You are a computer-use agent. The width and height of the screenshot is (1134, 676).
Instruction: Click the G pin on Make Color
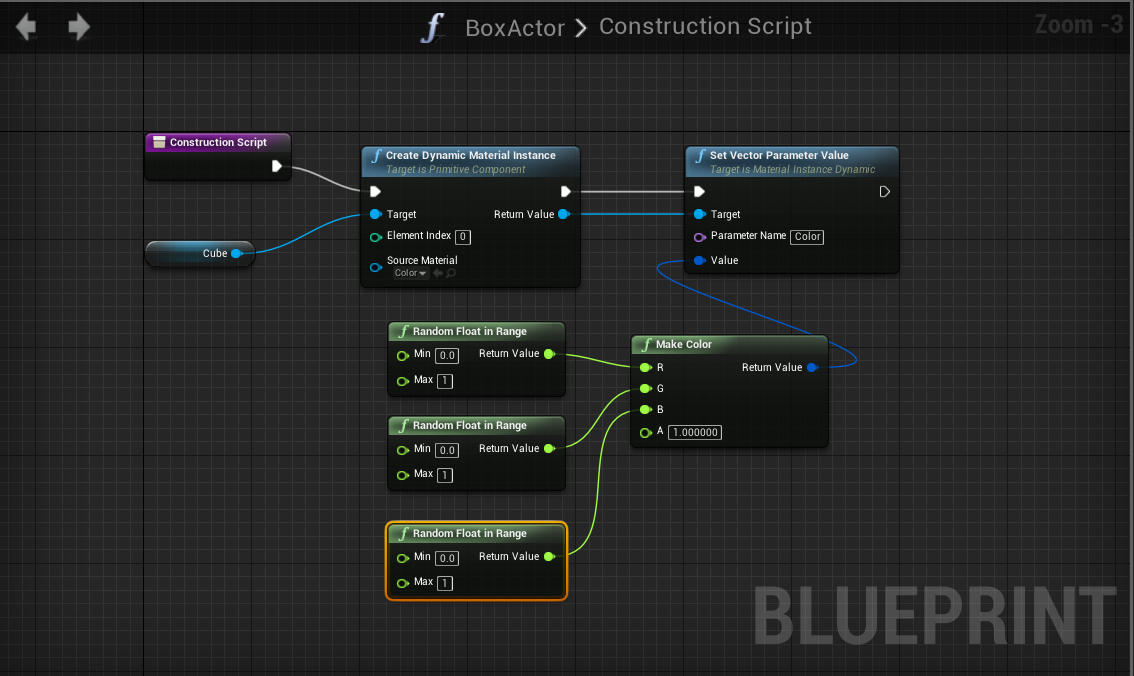click(646, 389)
